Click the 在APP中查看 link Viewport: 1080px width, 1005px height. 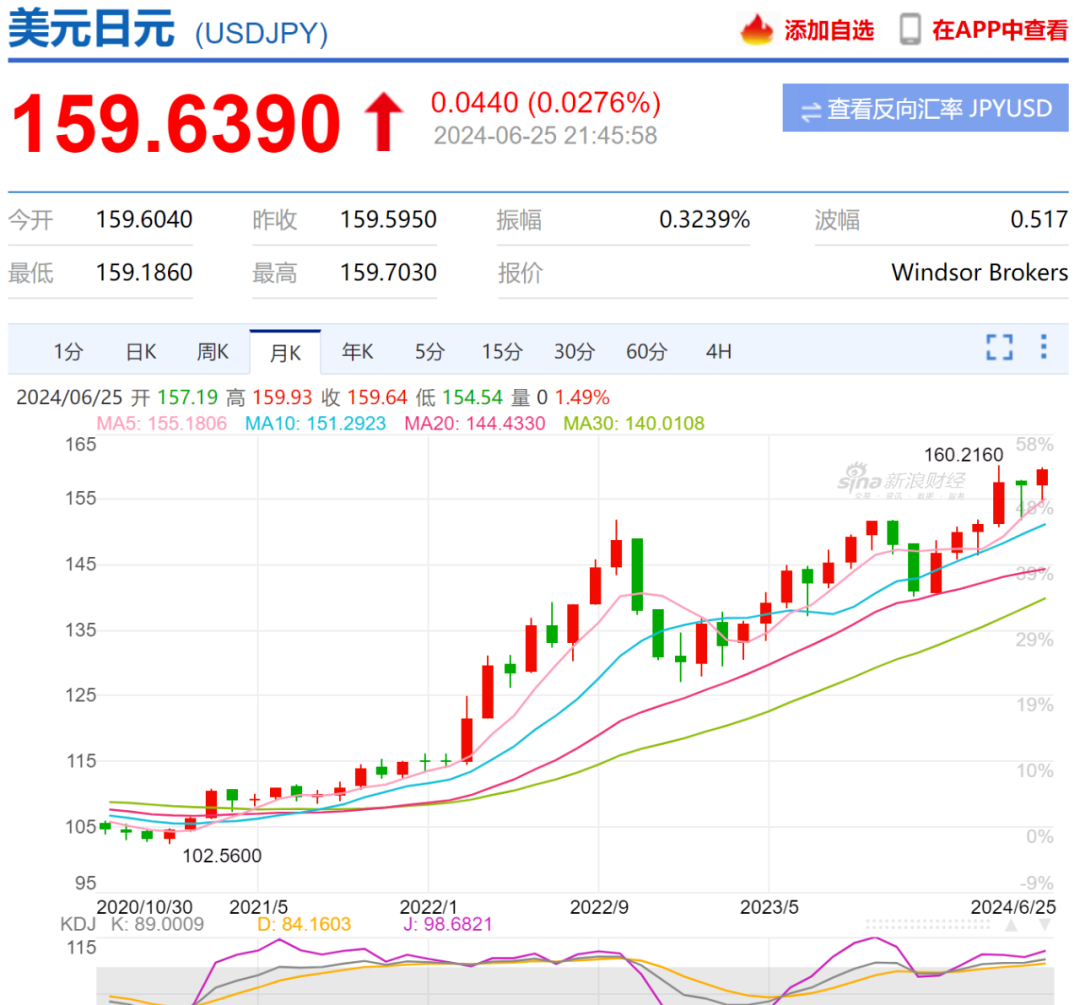point(1000,30)
